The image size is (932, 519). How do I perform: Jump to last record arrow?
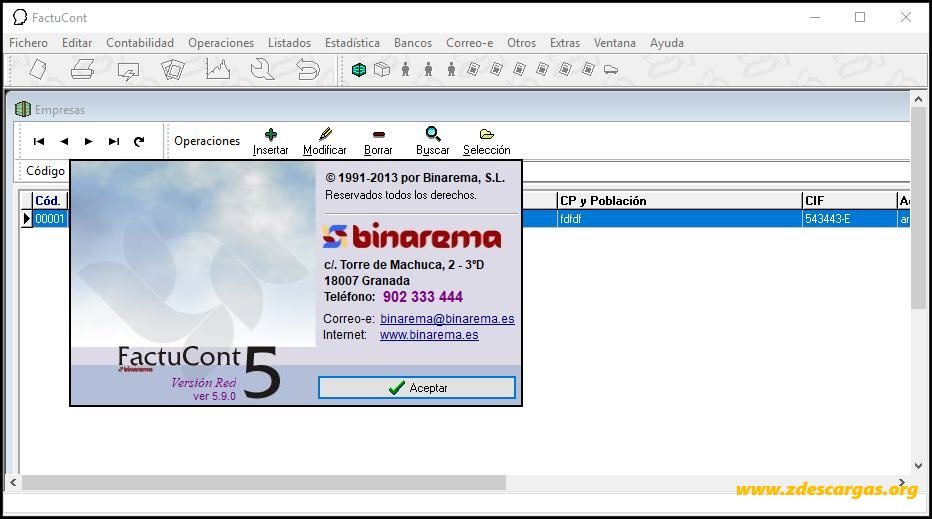(x=114, y=141)
